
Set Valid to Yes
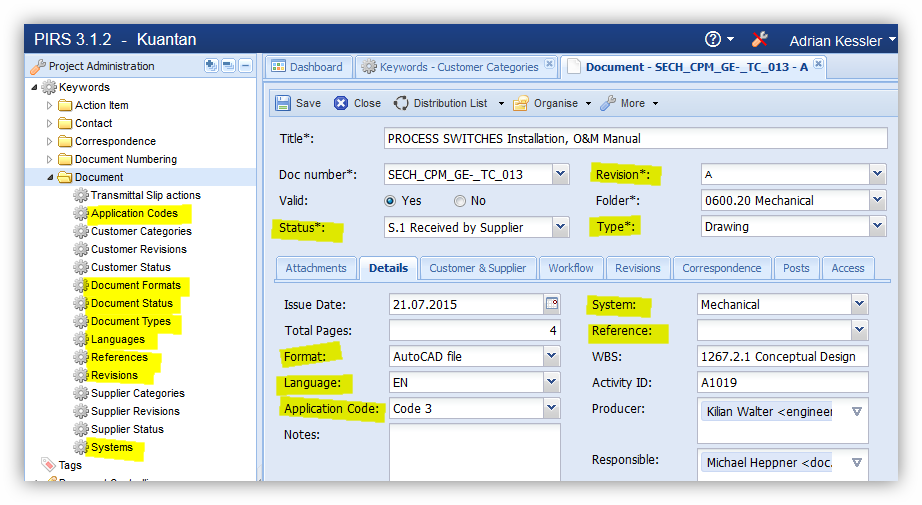click(x=389, y=201)
